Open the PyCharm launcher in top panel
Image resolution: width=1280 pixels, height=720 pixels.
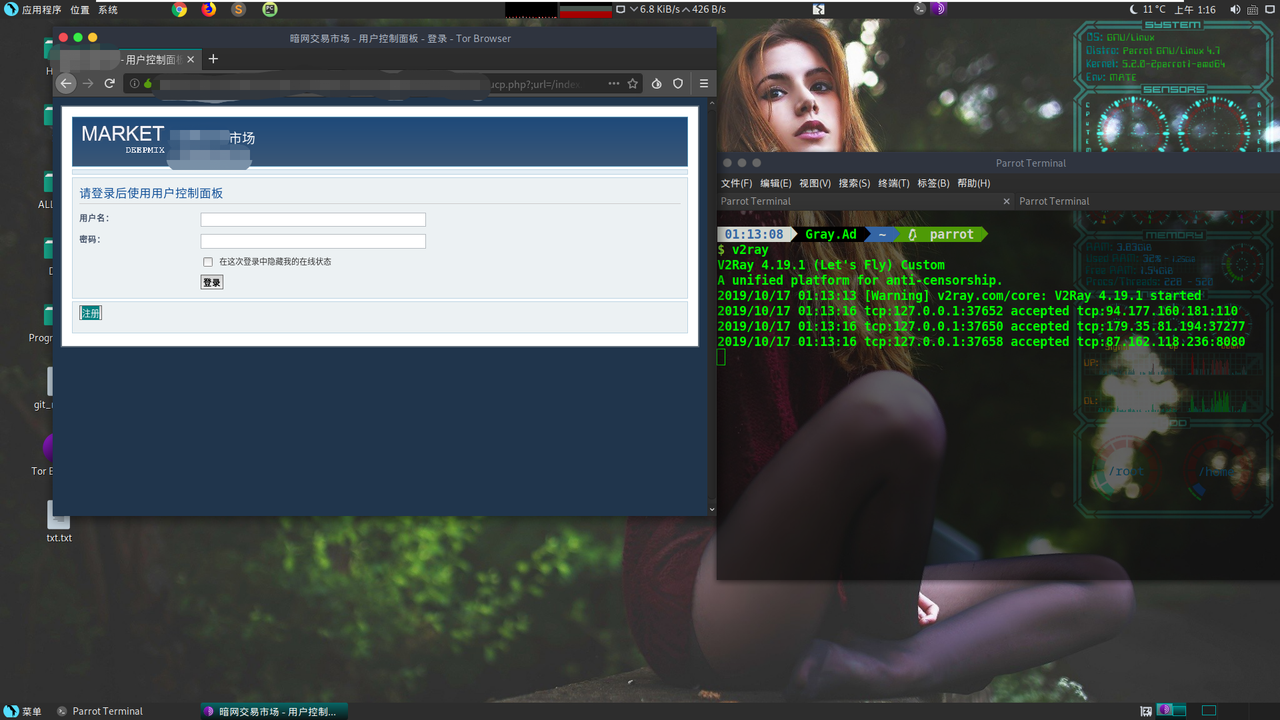270,9
